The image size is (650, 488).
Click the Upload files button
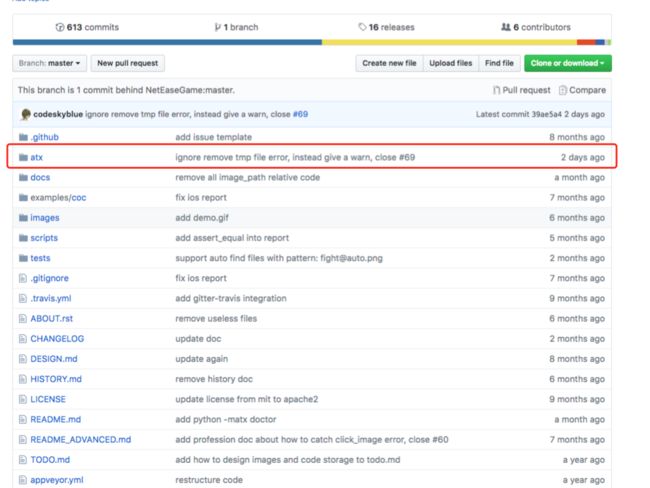point(451,63)
